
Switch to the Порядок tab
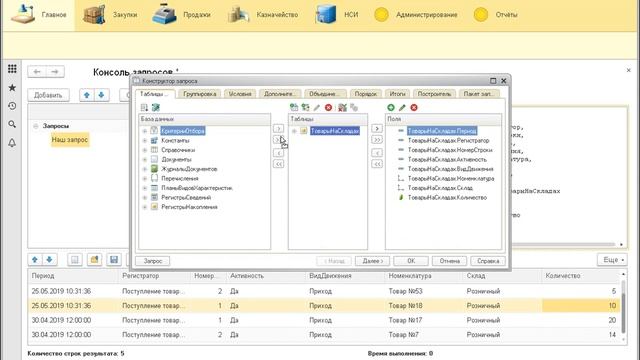pos(365,94)
